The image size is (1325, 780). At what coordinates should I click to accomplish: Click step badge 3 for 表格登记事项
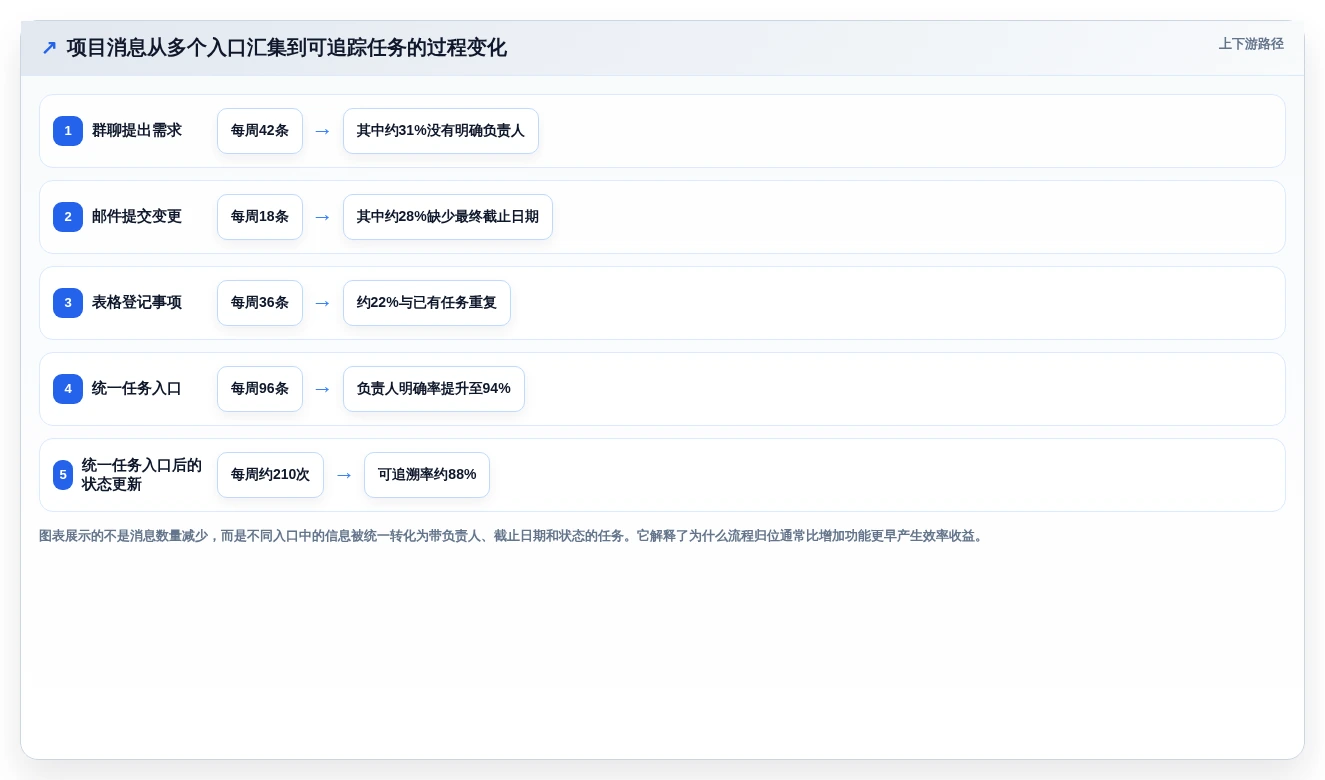coord(68,303)
